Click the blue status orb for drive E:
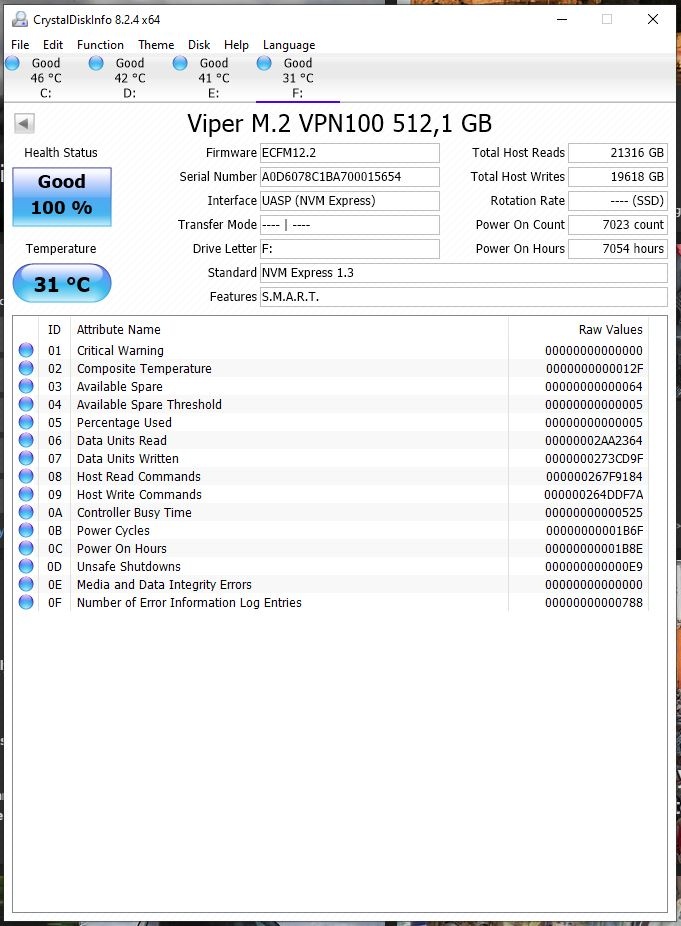This screenshot has height=926, width=681. pyautogui.click(x=180, y=63)
